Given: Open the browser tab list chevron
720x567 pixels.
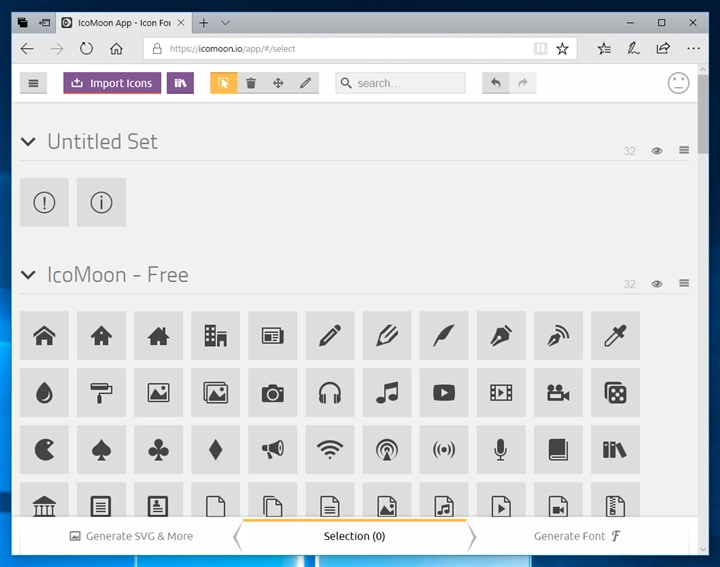Looking at the screenshot, I should point(225,23).
